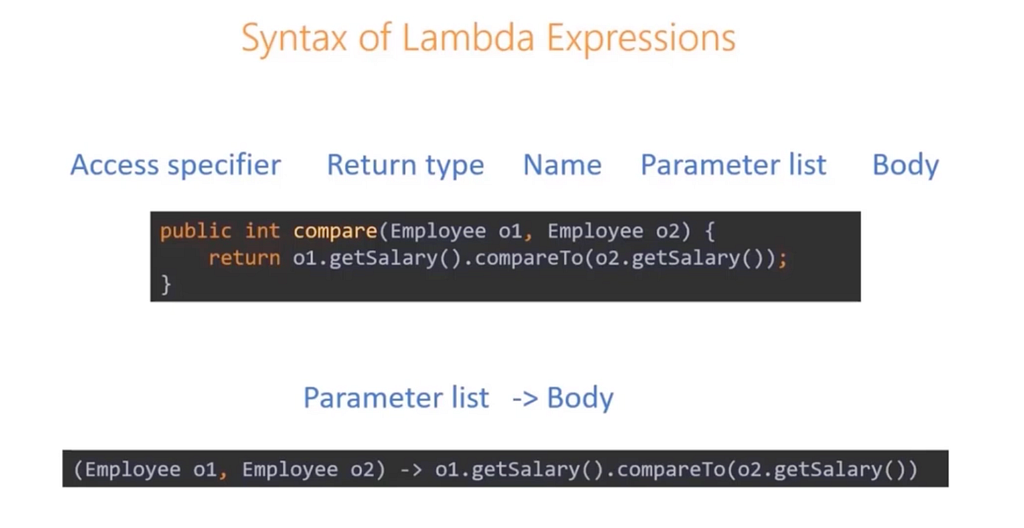Click the 'public' keyword in the code
Image resolution: width=1024 pixels, height=528 pixels.
(x=195, y=231)
